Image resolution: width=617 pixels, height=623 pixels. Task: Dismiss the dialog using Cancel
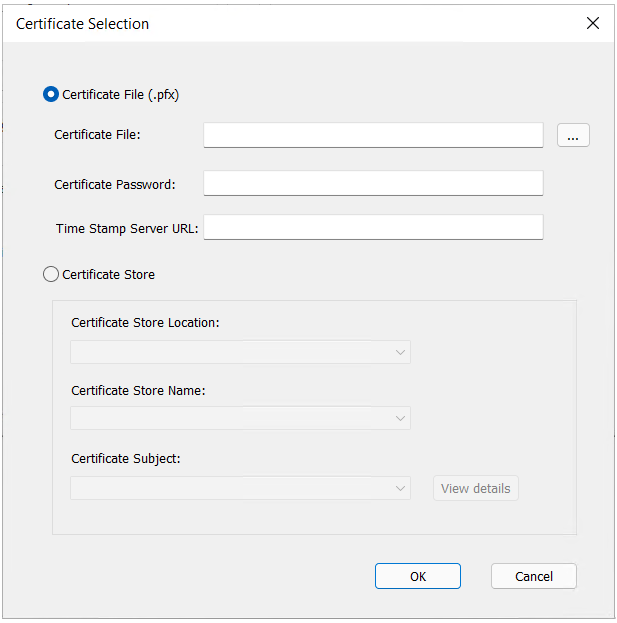[x=534, y=576]
